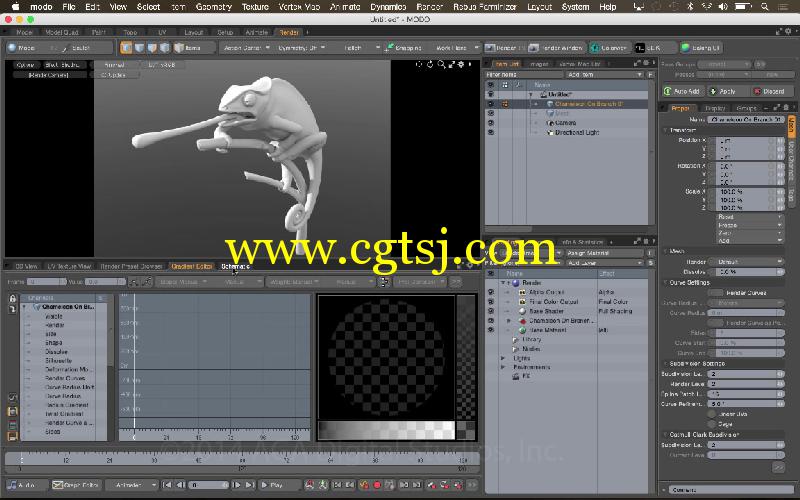Collapse the Untitled scene tree node
Viewport: 800px width, 500px height.
coord(531,94)
